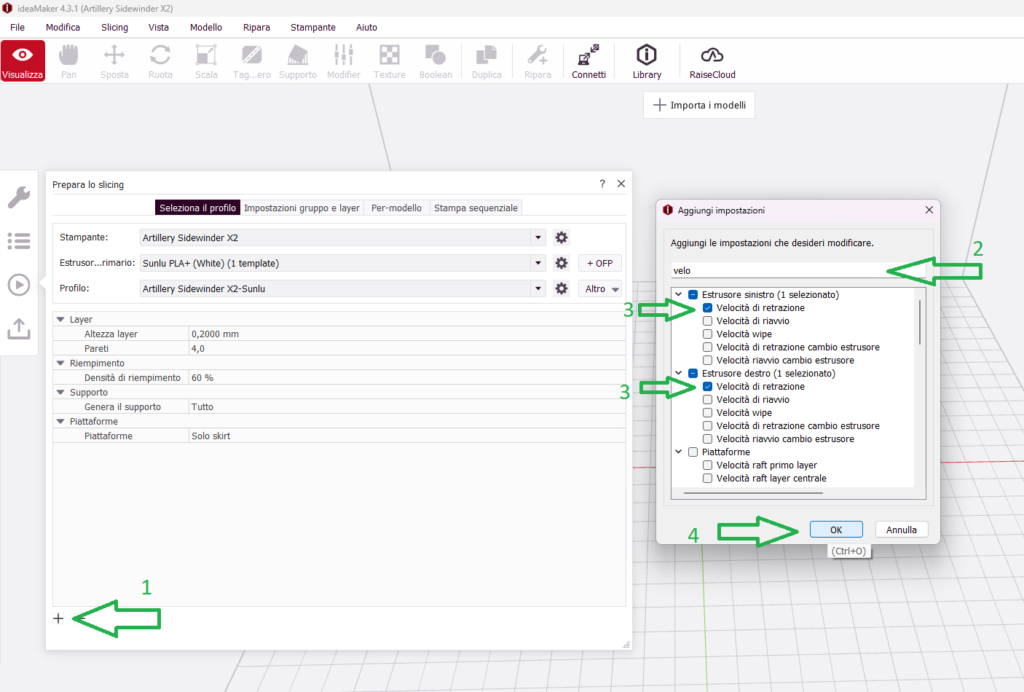
Task: Click Annulla to cancel adding settings
Action: tap(901, 529)
